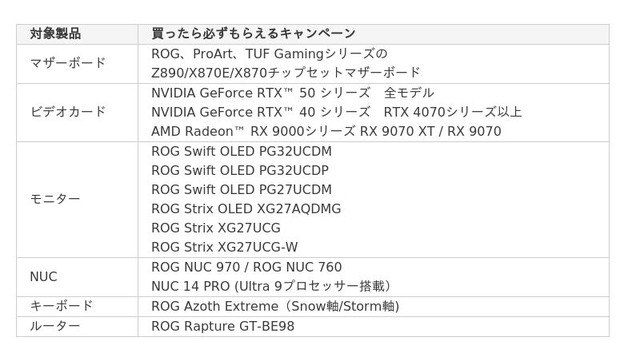Click ROG Strix OLED XG27AQDMG entry
Viewport: 640px width, 361px height.
[246, 209]
